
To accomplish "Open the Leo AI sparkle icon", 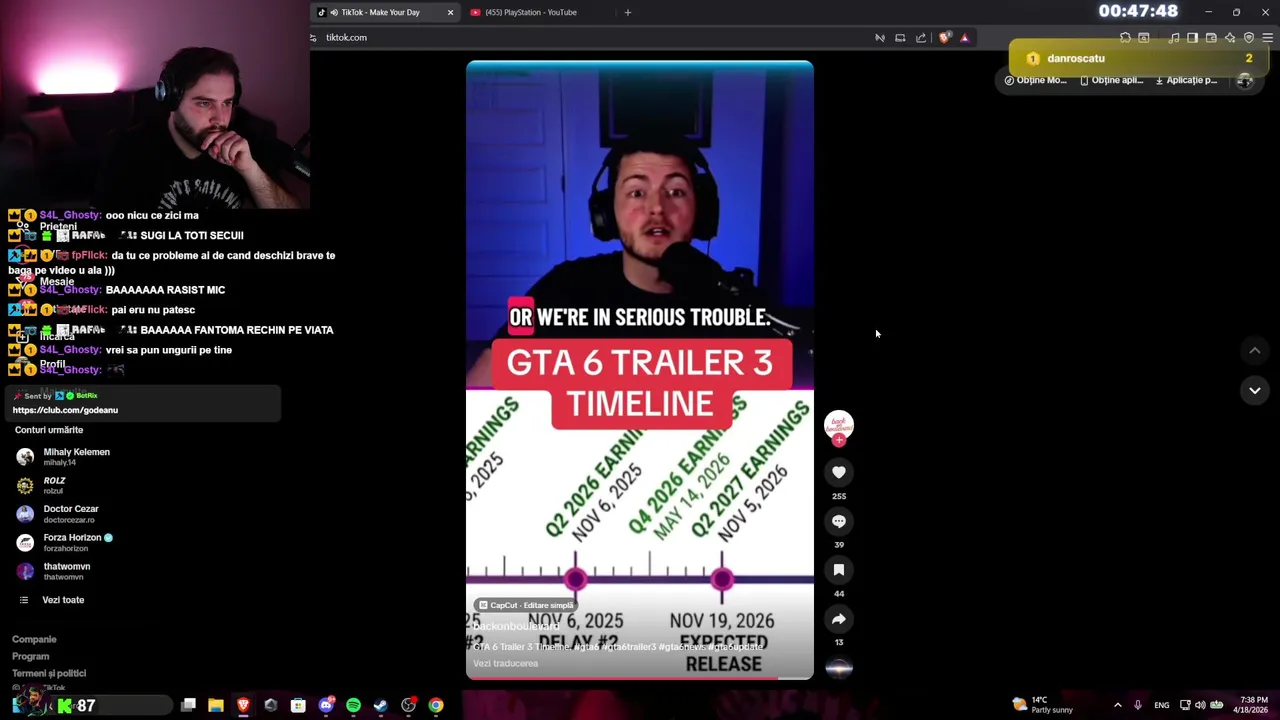I will click(x=1230, y=38).
